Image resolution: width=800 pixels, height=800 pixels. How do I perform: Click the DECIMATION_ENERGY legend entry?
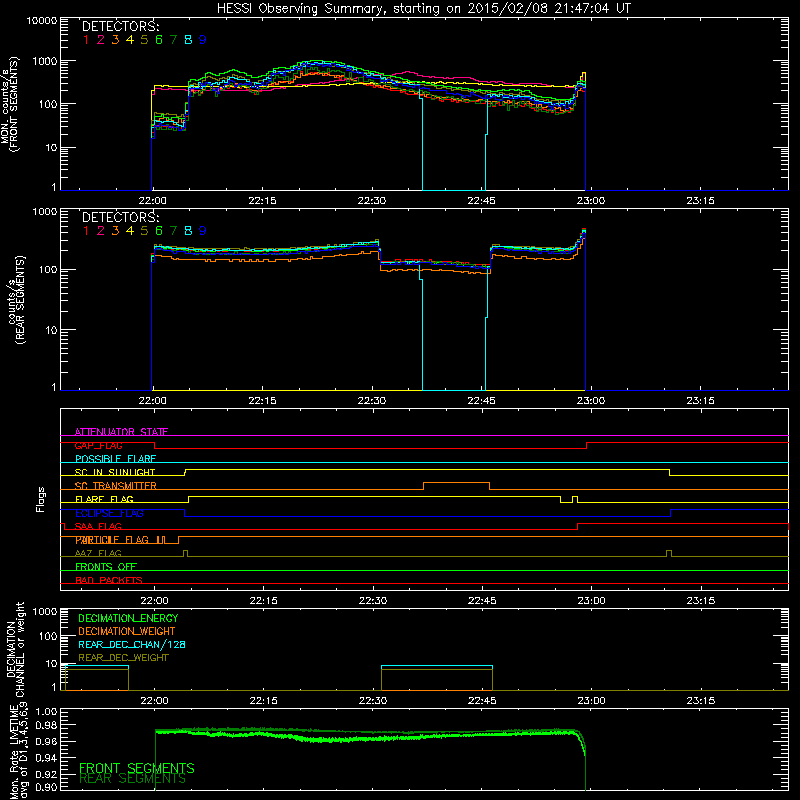click(128, 618)
